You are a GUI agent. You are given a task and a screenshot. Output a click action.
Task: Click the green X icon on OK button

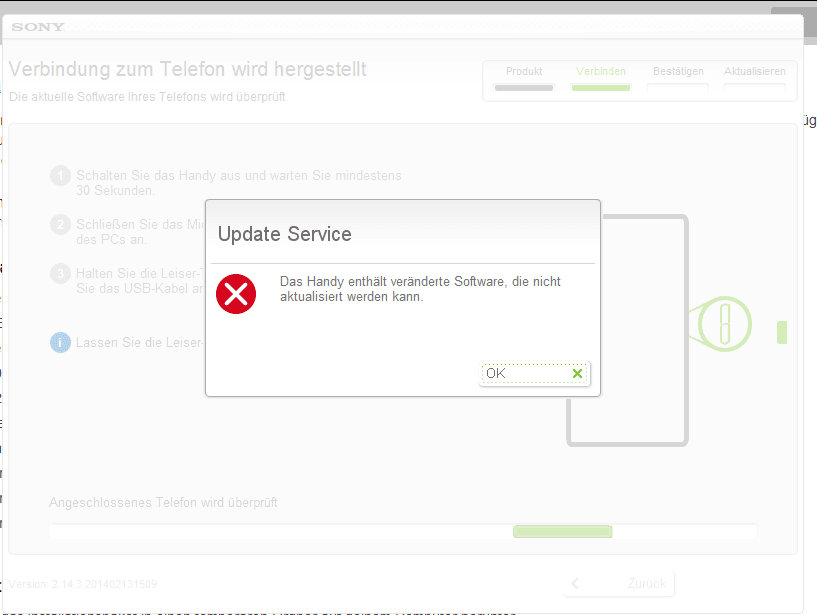point(577,373)
